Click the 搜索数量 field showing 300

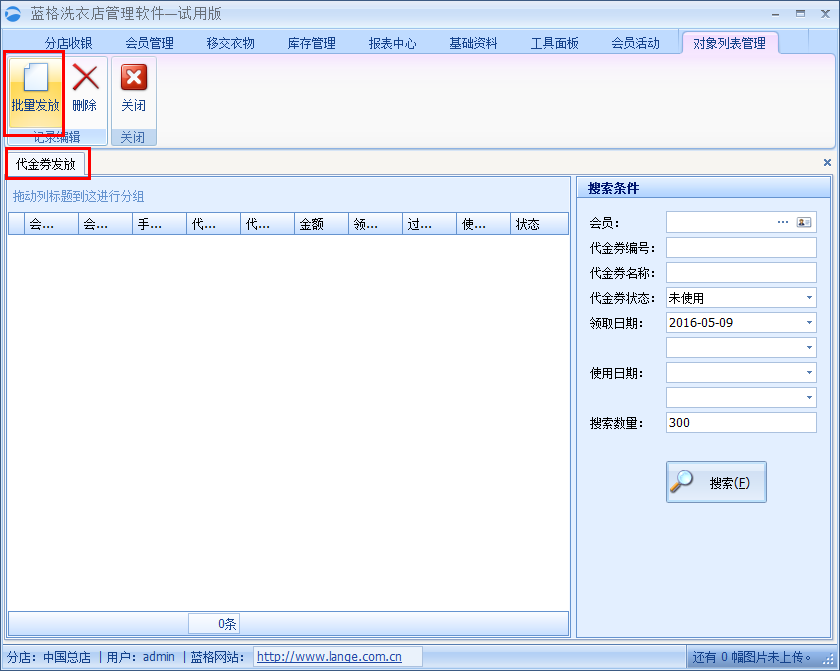(x=741, y=423)
